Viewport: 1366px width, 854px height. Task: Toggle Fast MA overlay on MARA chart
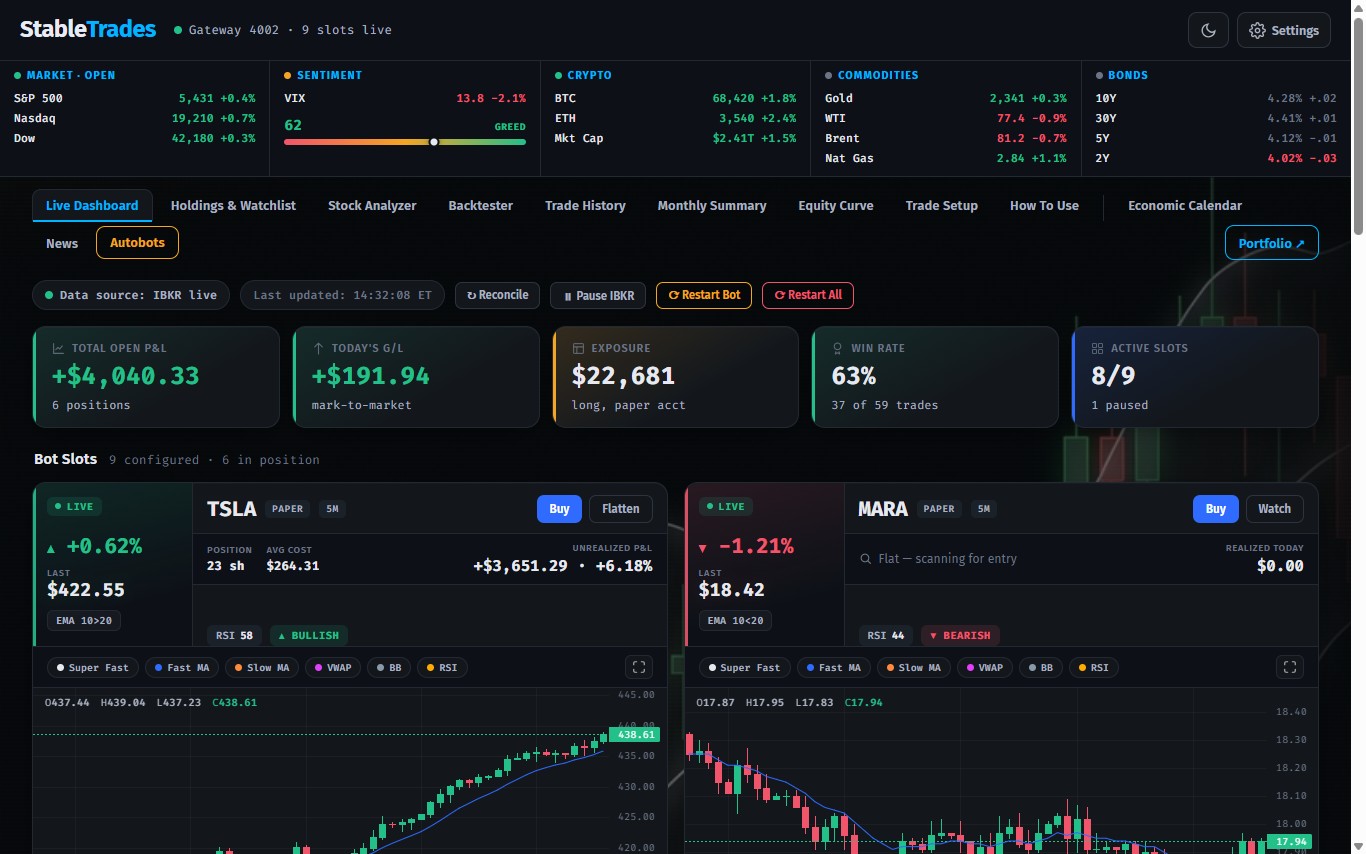(833, 667)
